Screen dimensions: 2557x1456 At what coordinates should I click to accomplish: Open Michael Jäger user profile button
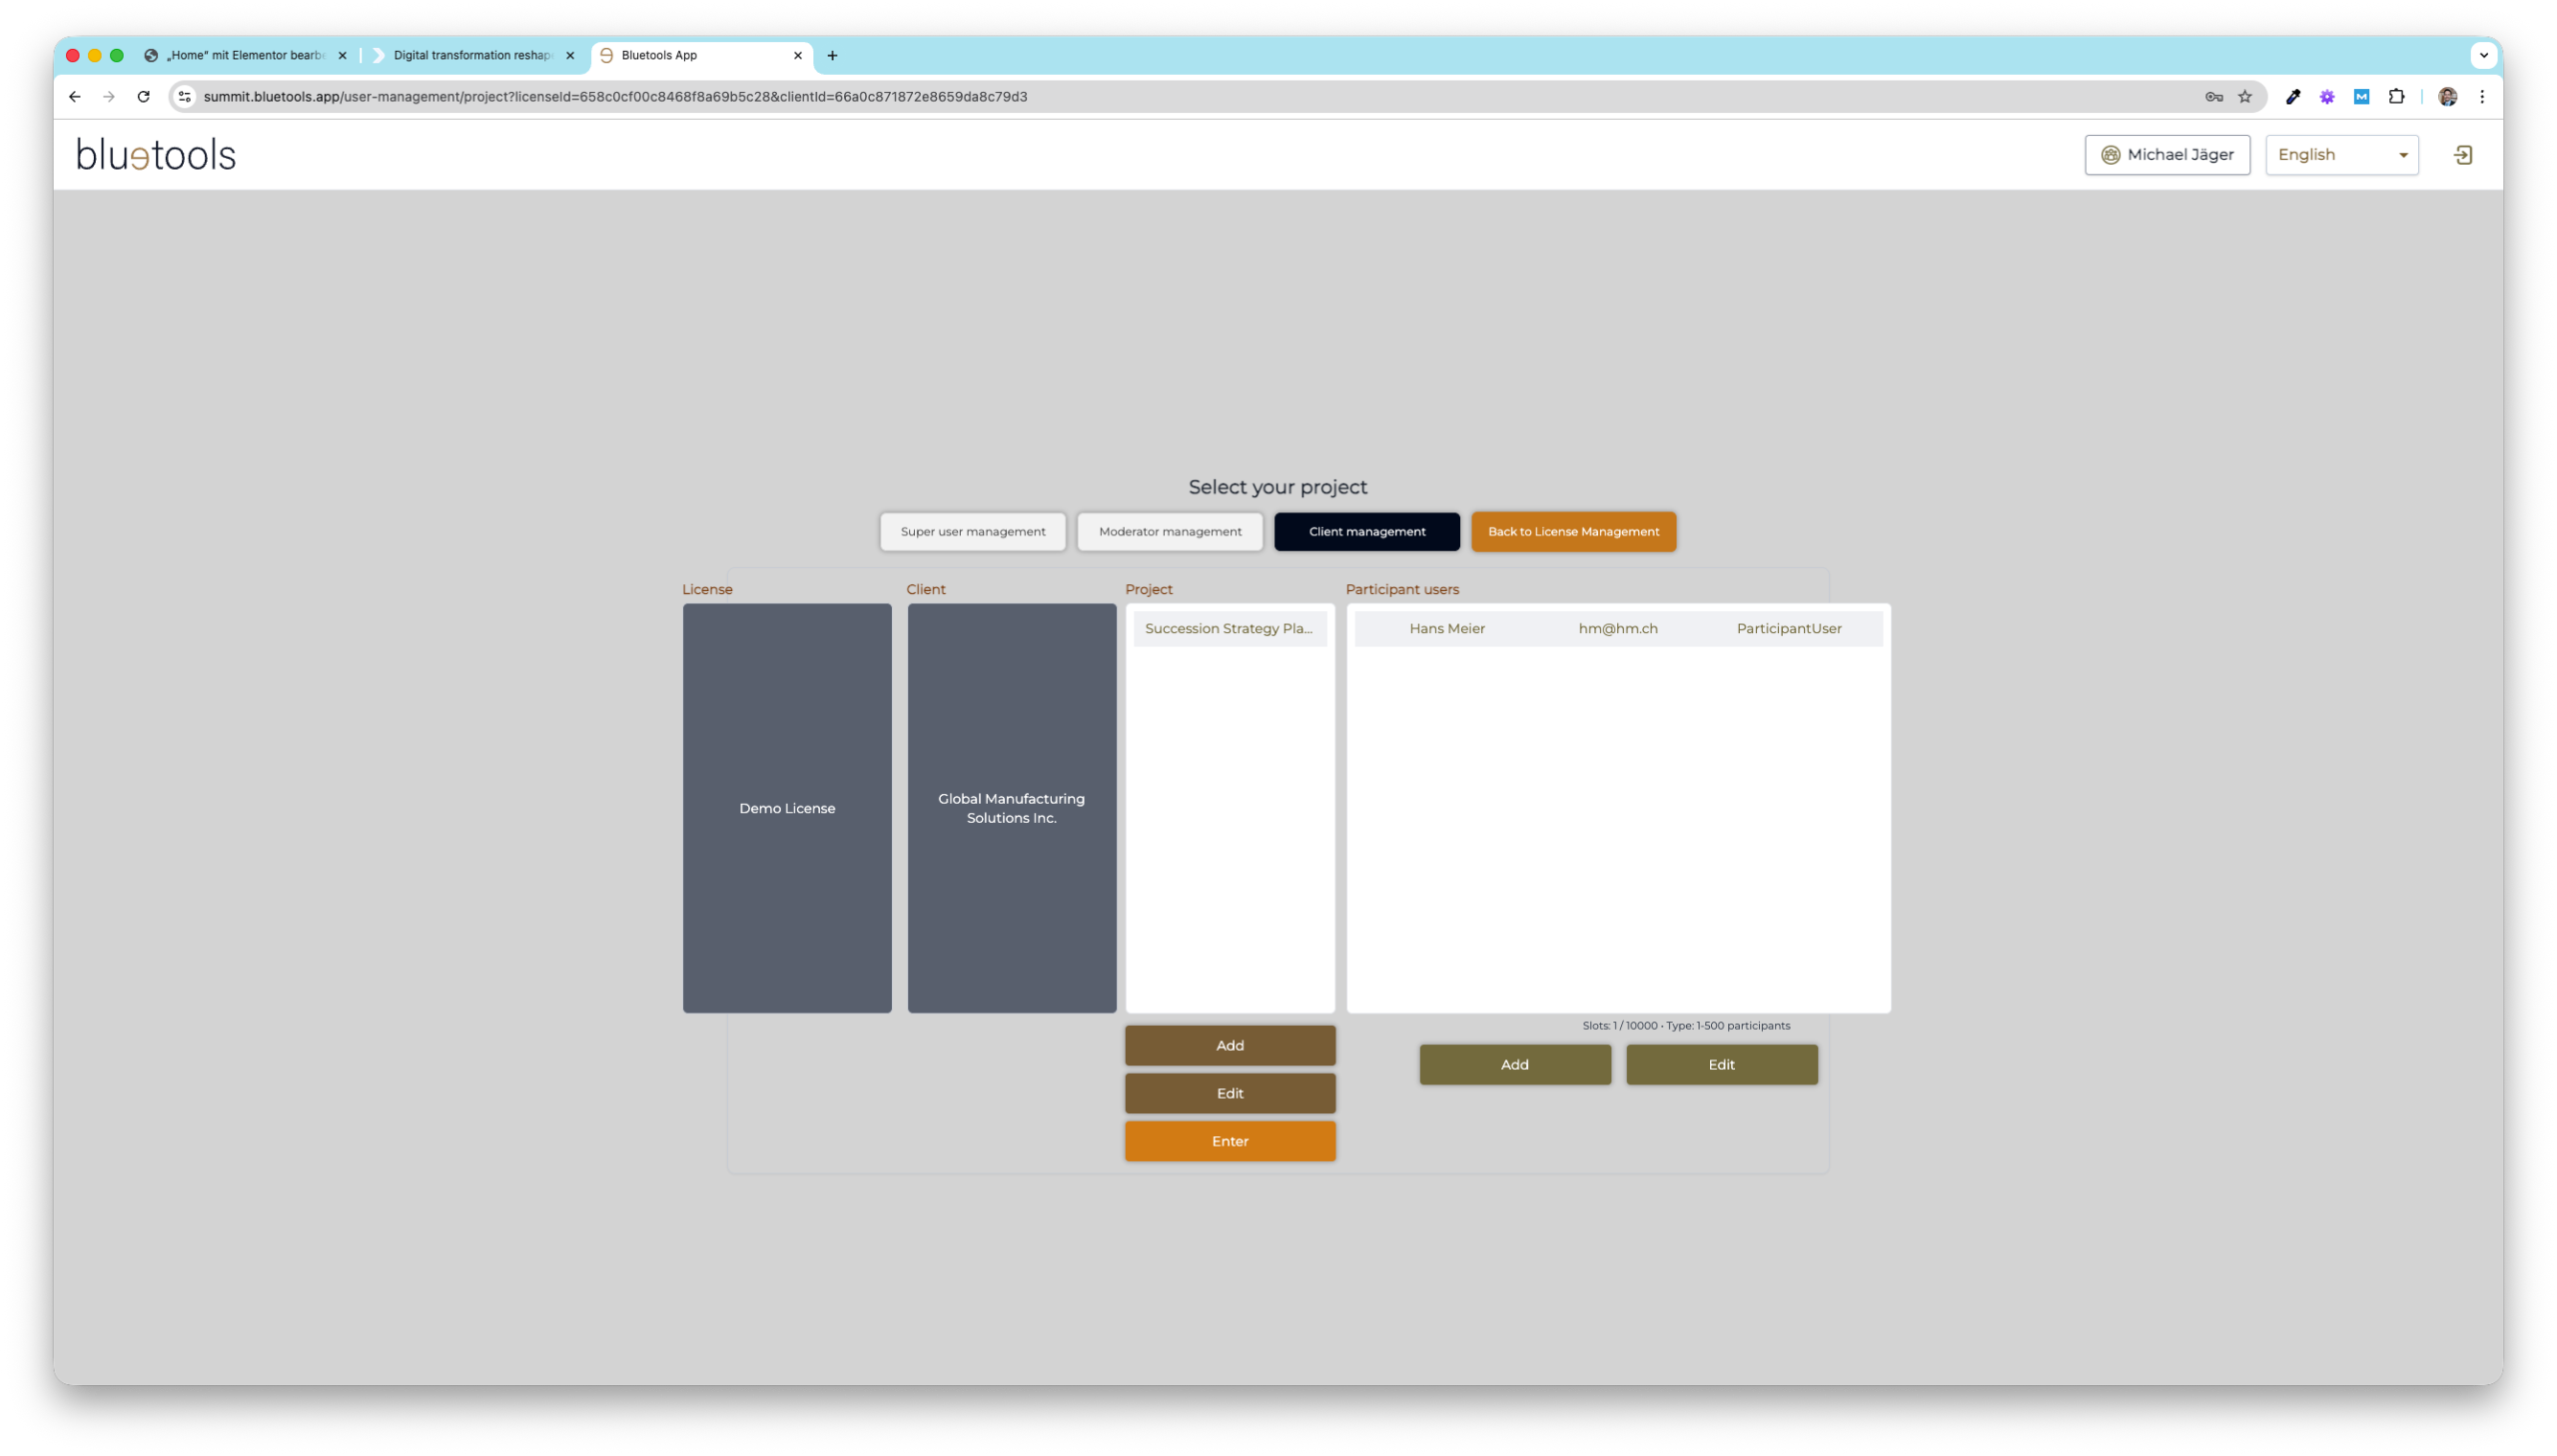(2167, 155)
